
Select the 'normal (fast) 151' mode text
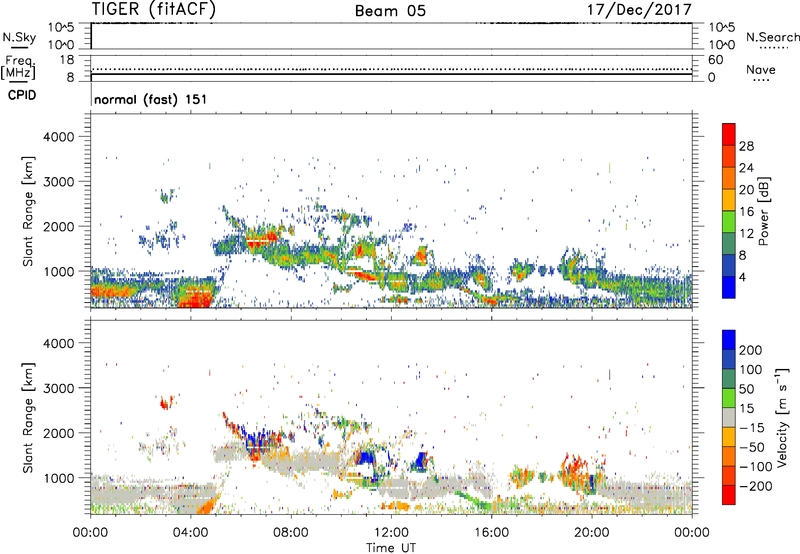[151, 99]
